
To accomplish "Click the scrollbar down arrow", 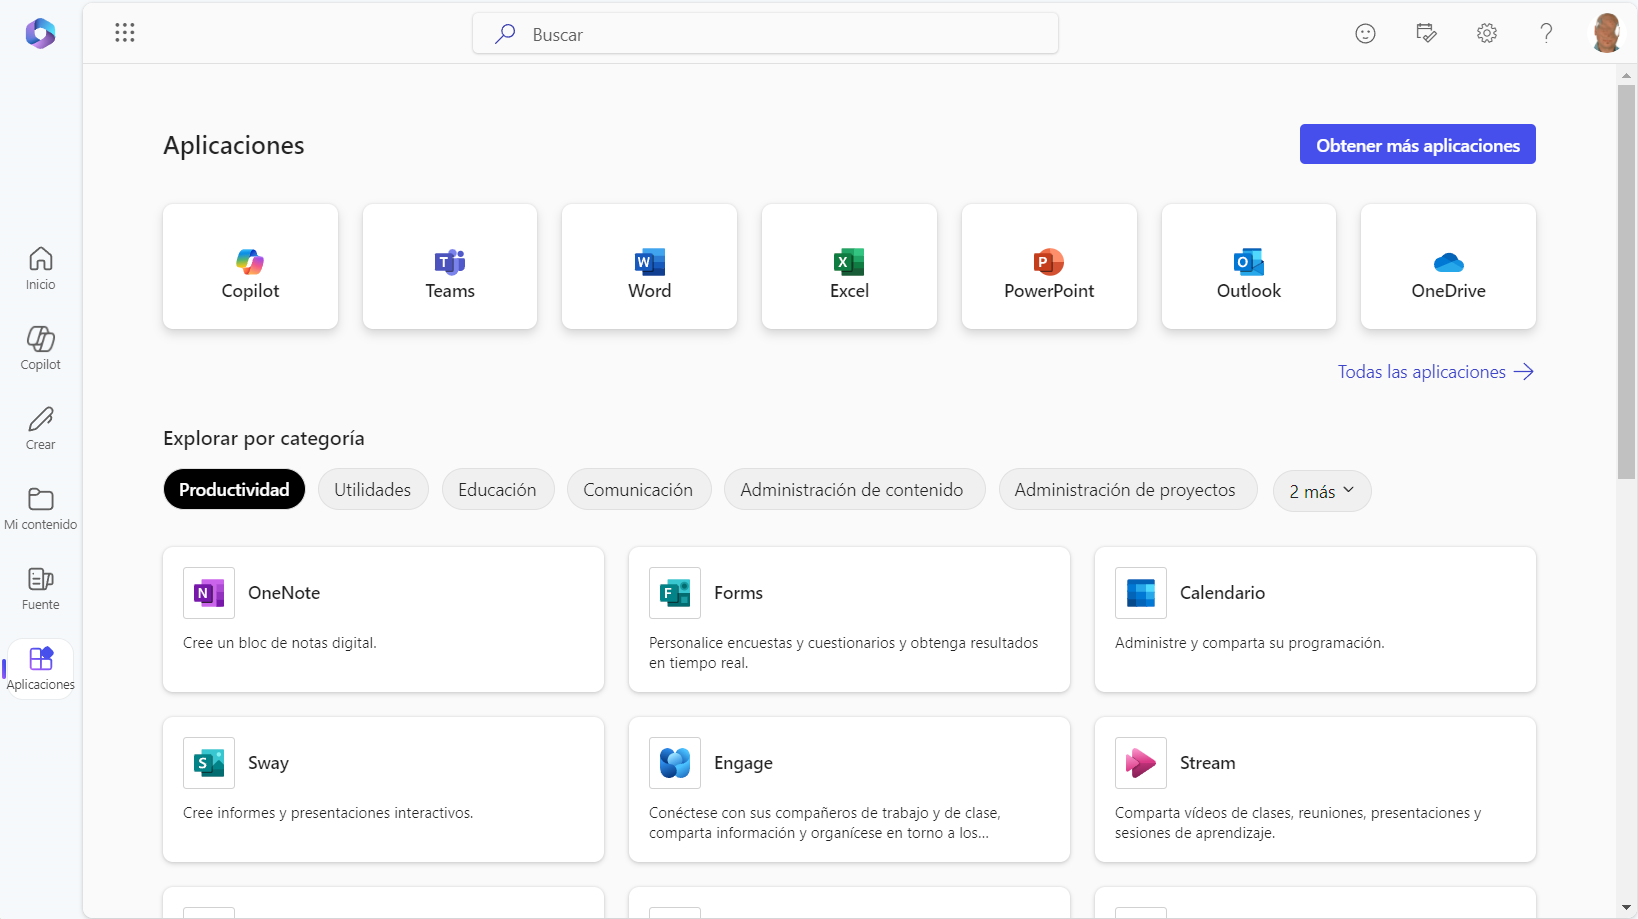I will 1626,907.
